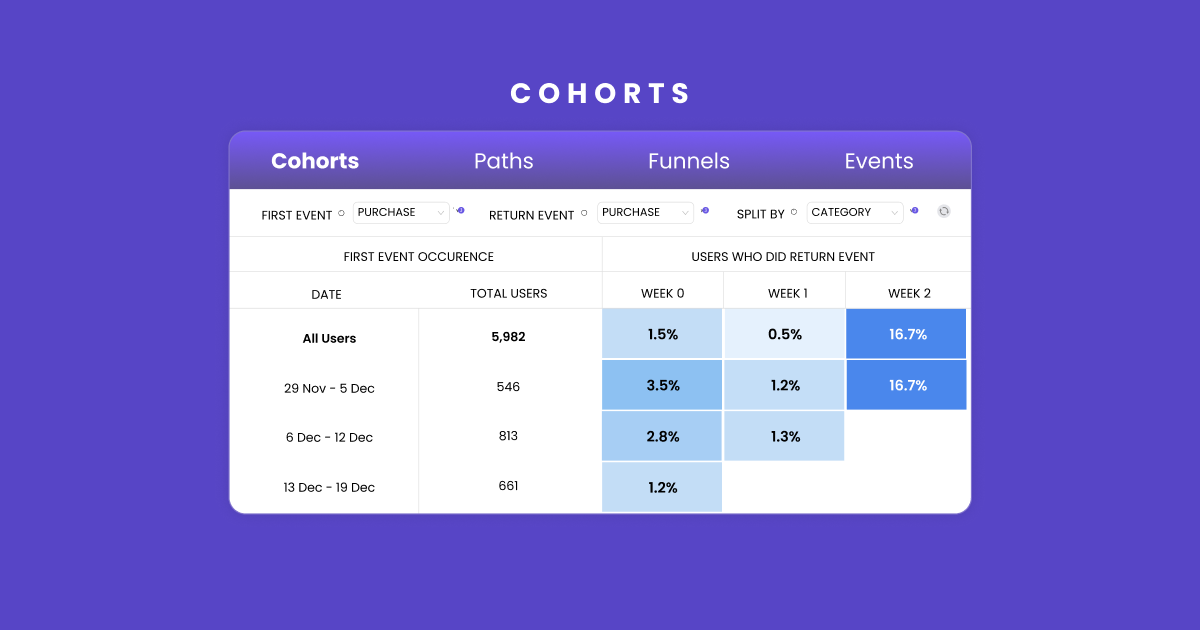The height and width of the screenshot is (630, 1200).
Task: Refresh the cohort report data
Action: click(x=944, y=212)
